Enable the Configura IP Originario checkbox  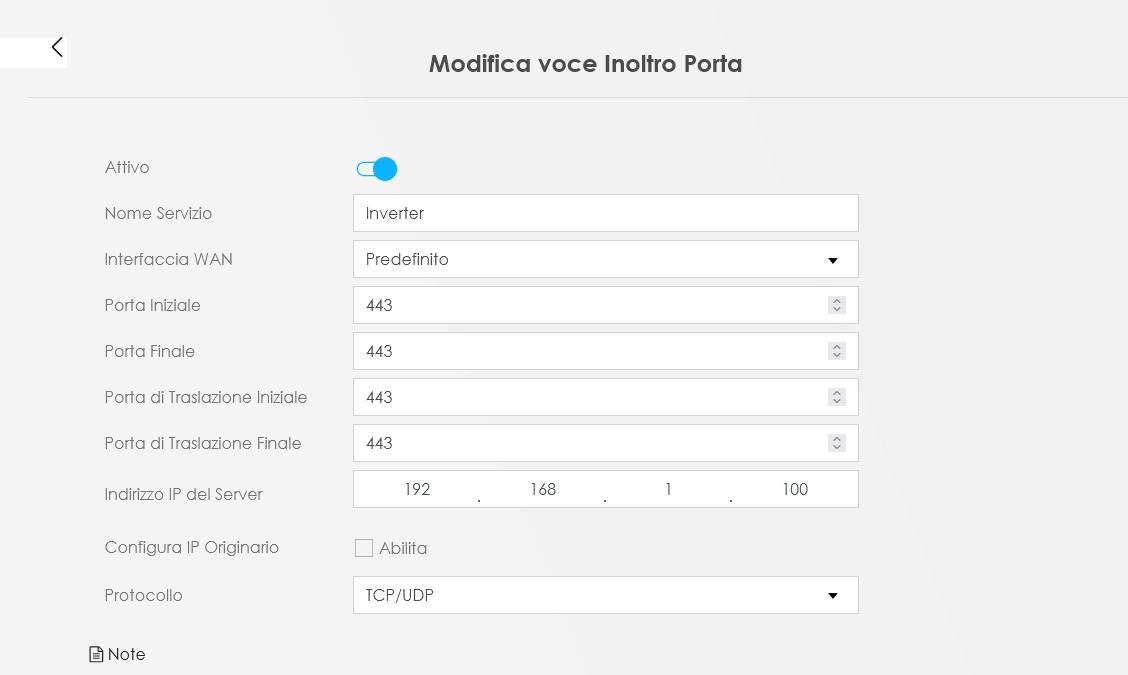click(364, 548)
